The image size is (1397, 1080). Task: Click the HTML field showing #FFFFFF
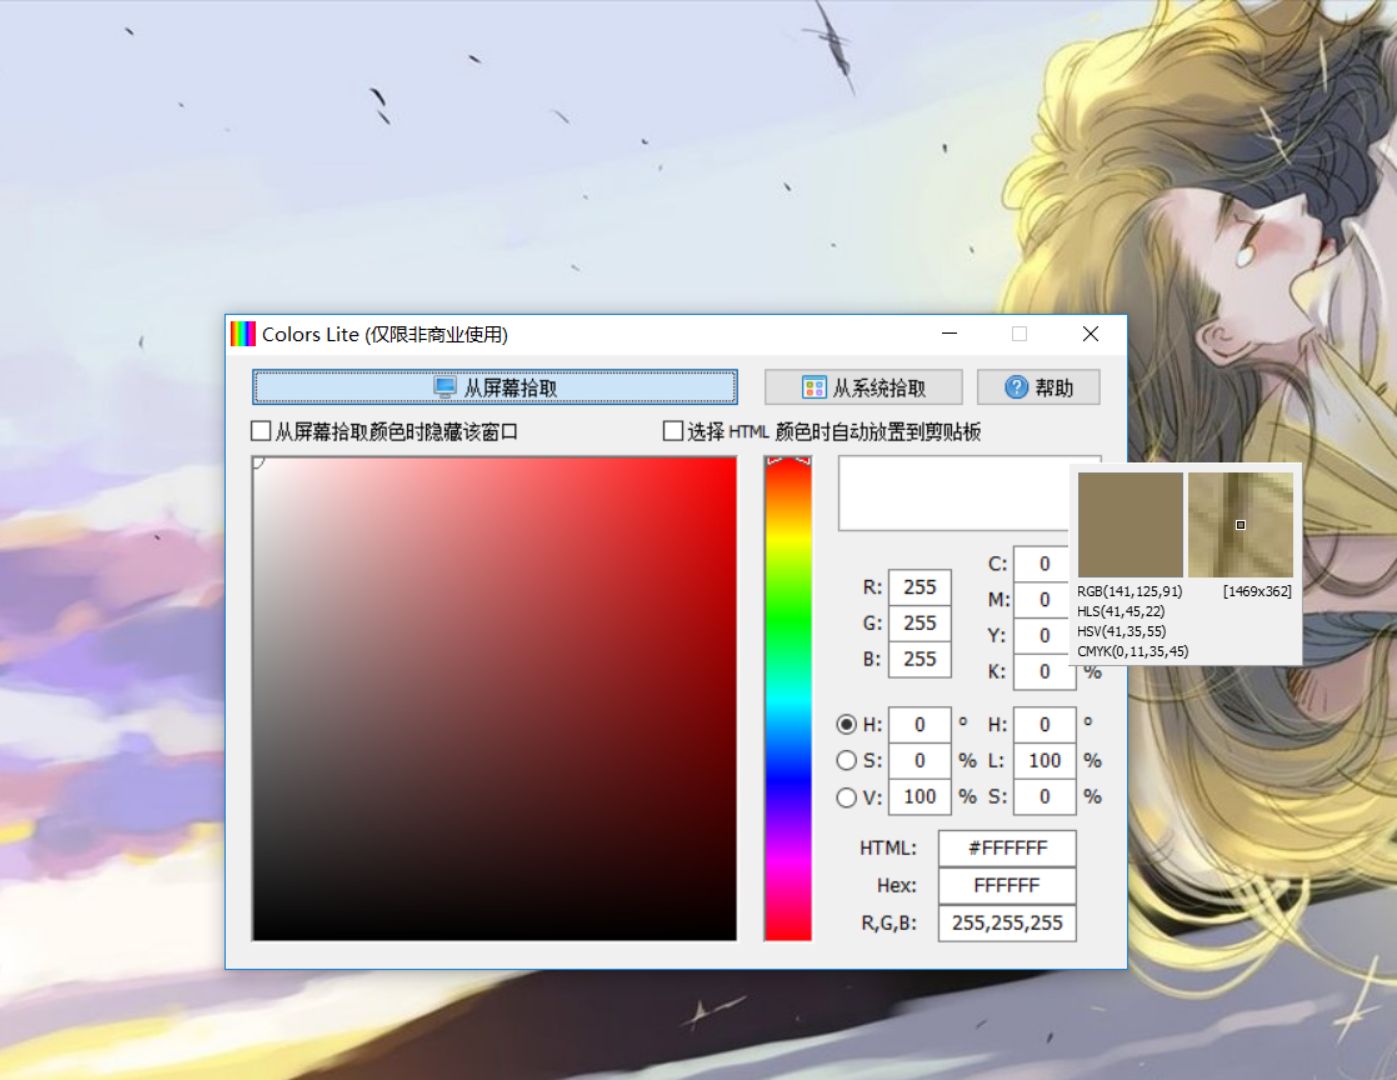pos(1007,848)
